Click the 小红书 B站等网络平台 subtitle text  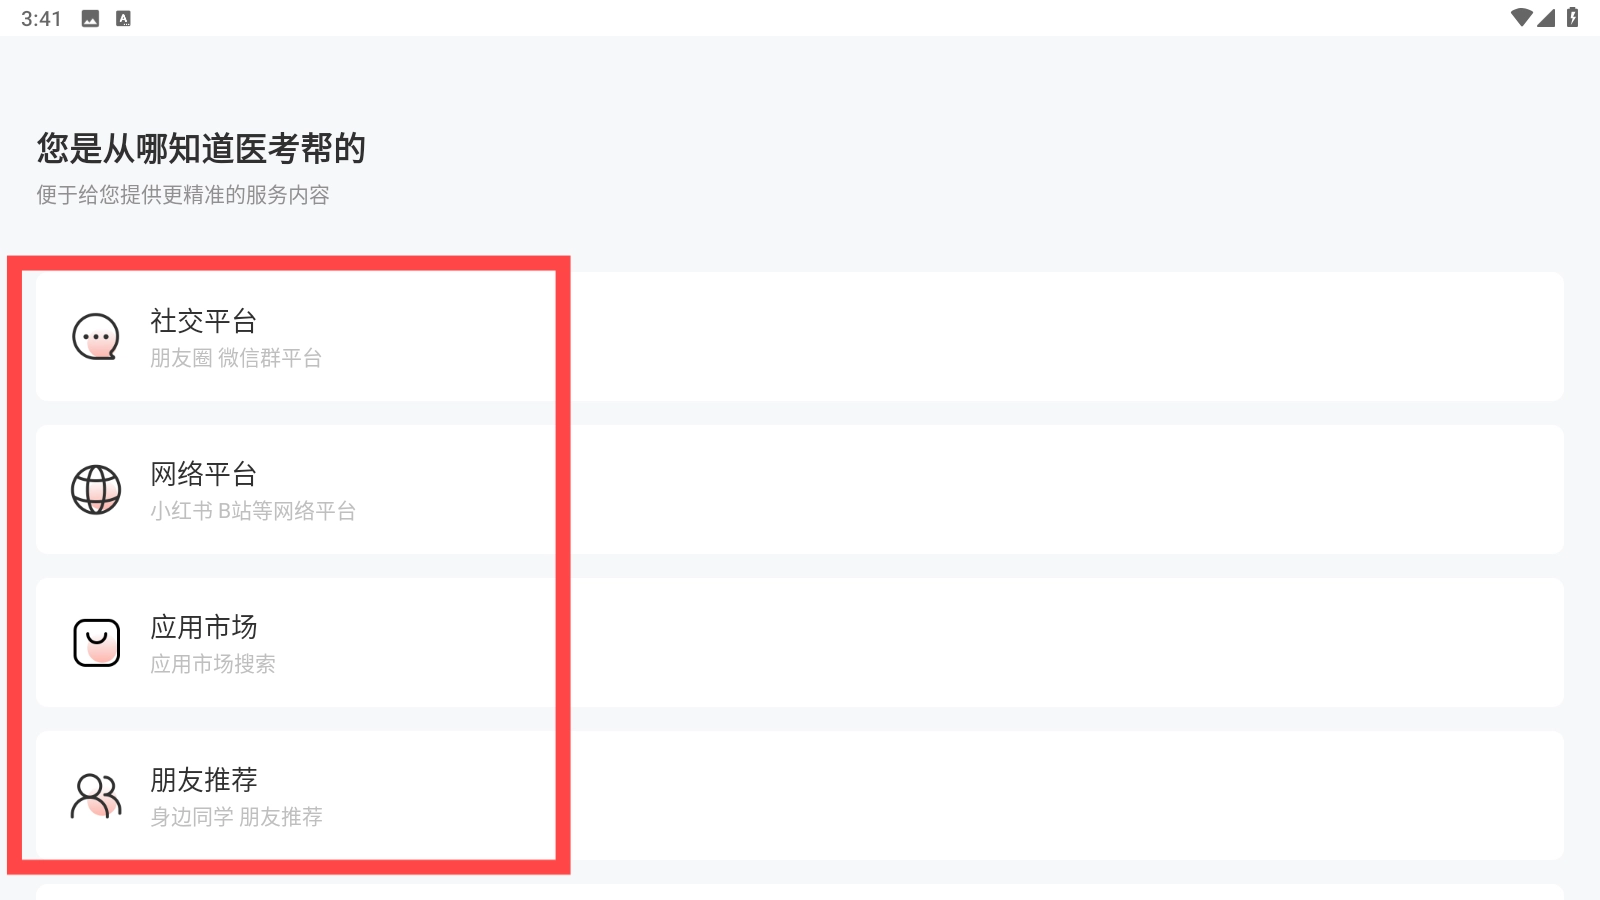[253, 511]
